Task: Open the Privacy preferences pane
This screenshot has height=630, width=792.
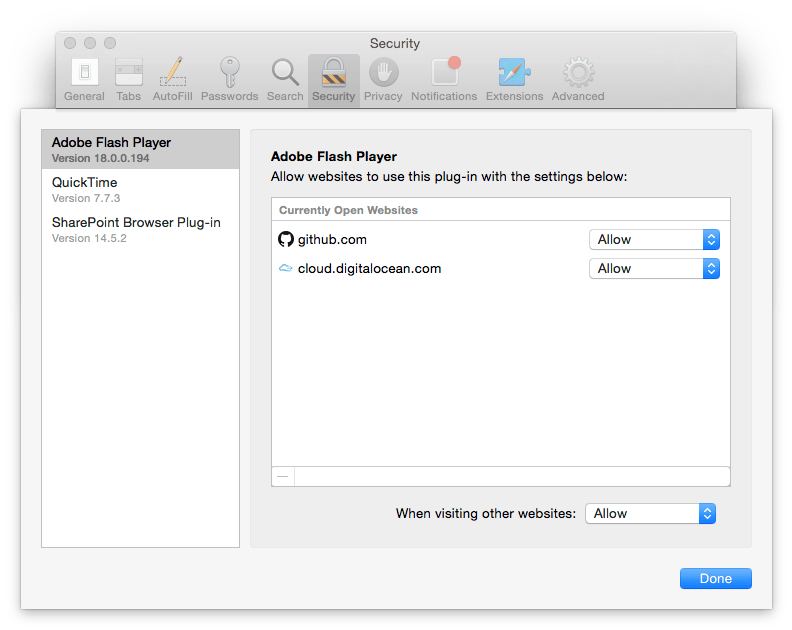Action: pos(383,80)
